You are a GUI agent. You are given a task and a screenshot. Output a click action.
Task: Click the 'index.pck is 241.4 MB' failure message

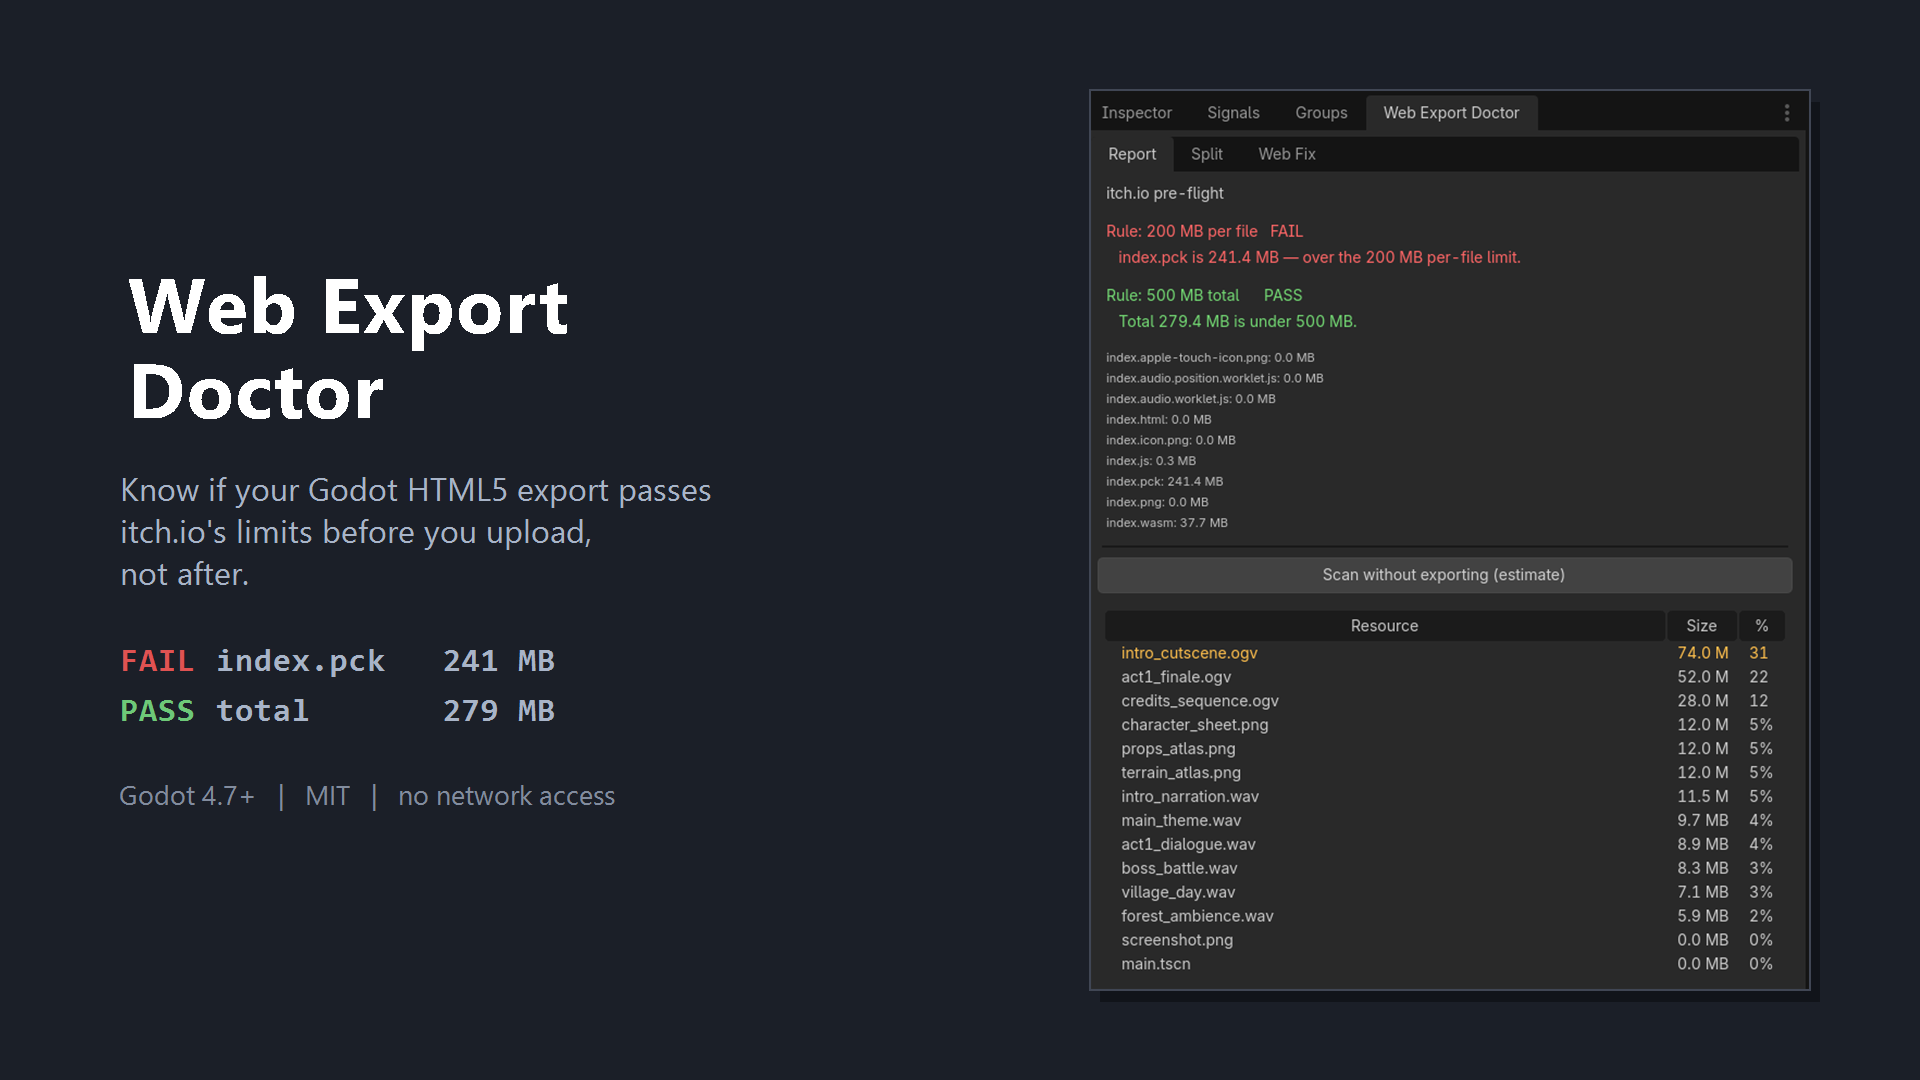coord(1319,257)
